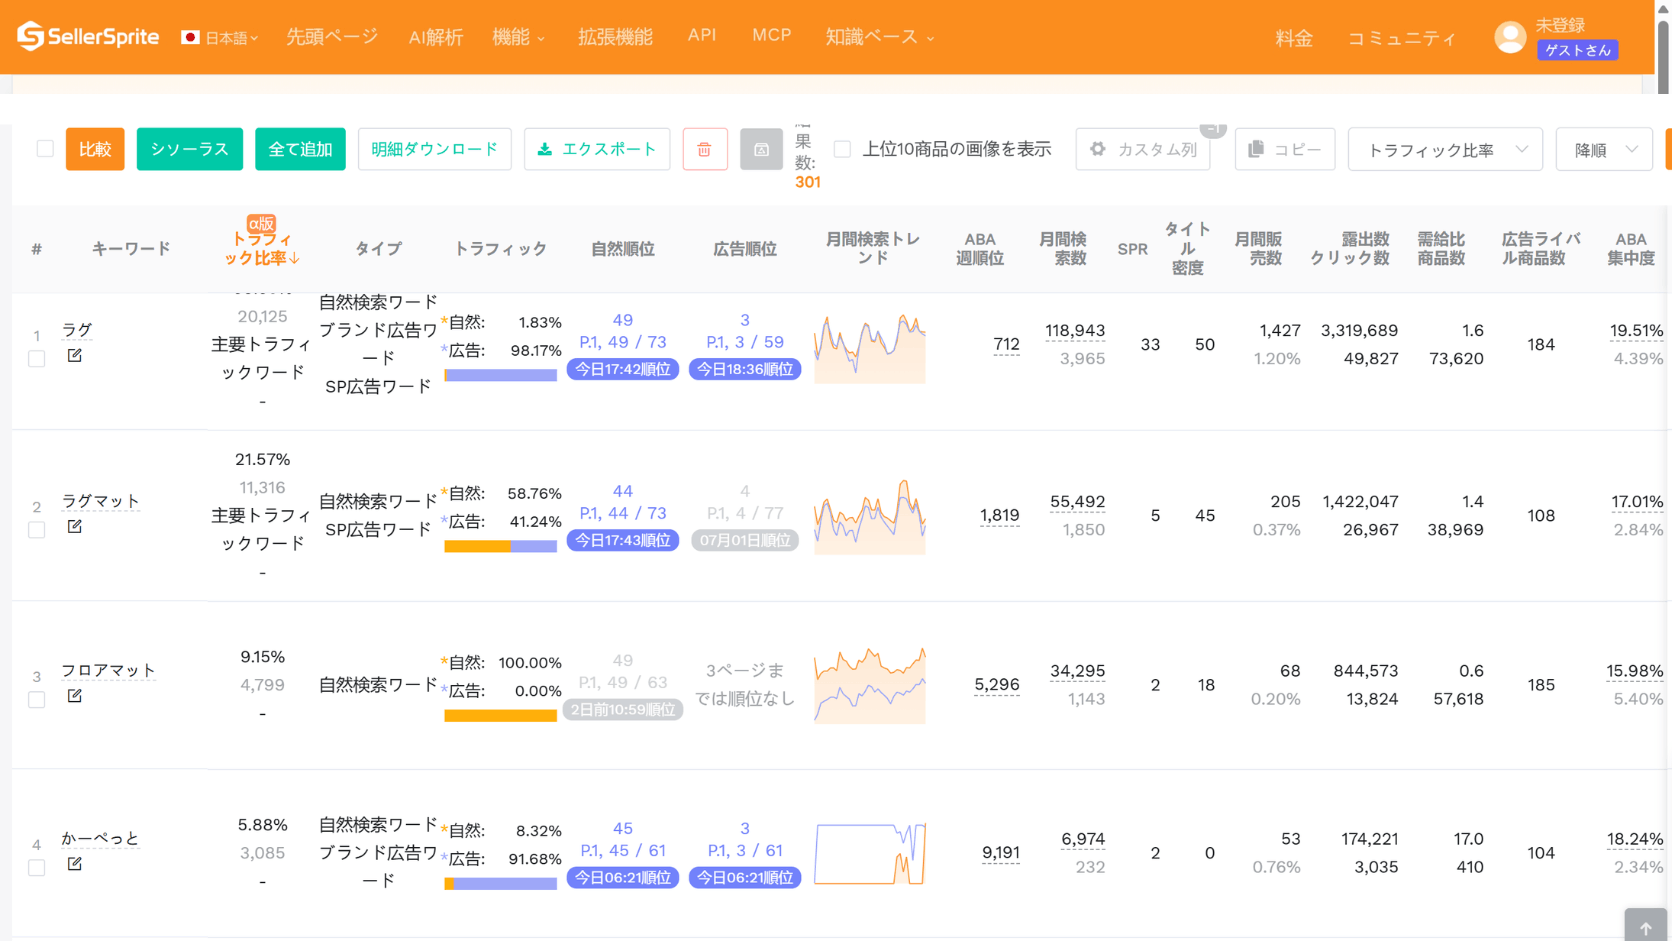Click the コピー button

pos(1285,149)
